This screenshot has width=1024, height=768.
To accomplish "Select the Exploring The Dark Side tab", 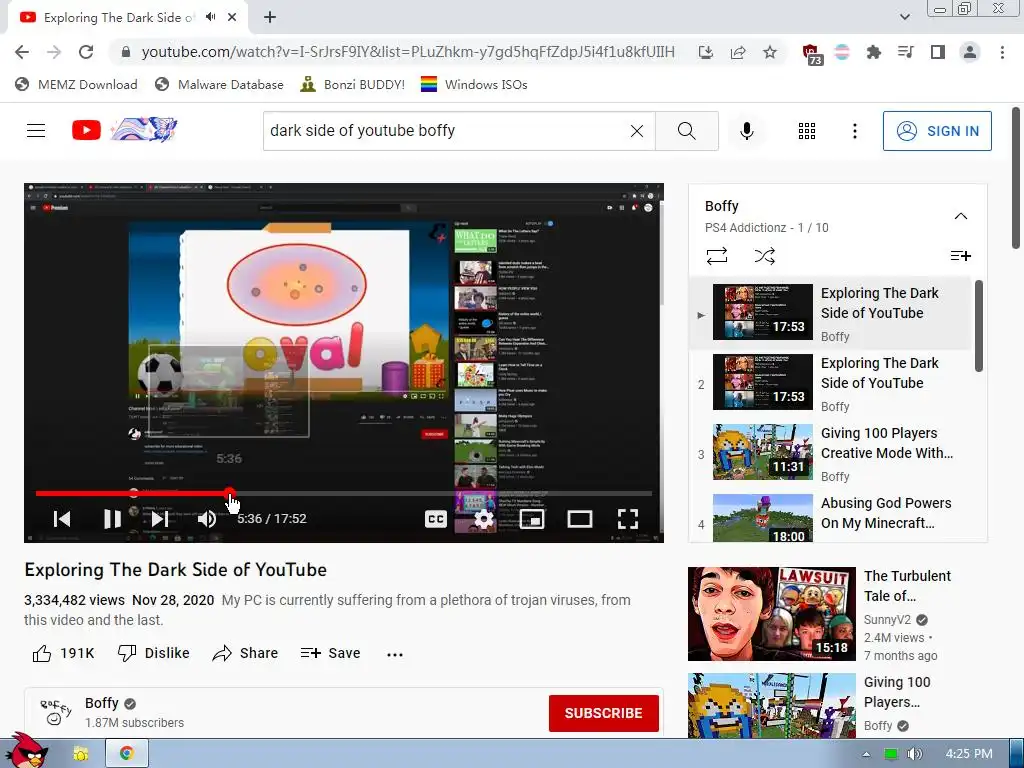I will pos(118,18).
